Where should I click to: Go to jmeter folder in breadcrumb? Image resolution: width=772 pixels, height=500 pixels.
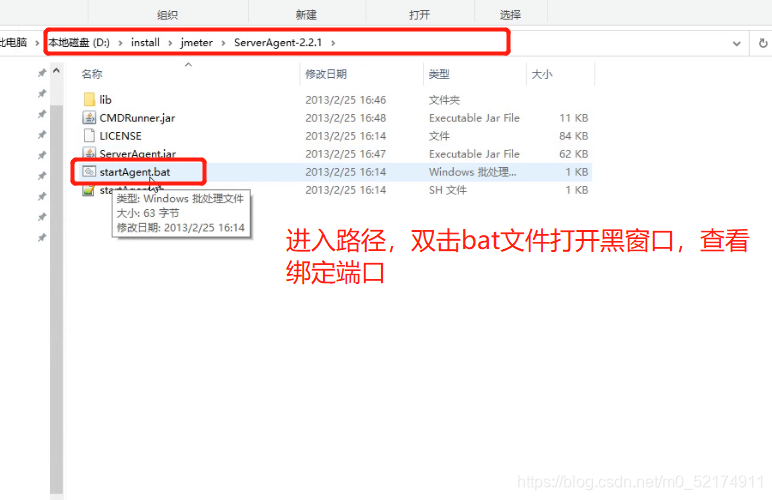pyautogui.click(x=196, y=42)
